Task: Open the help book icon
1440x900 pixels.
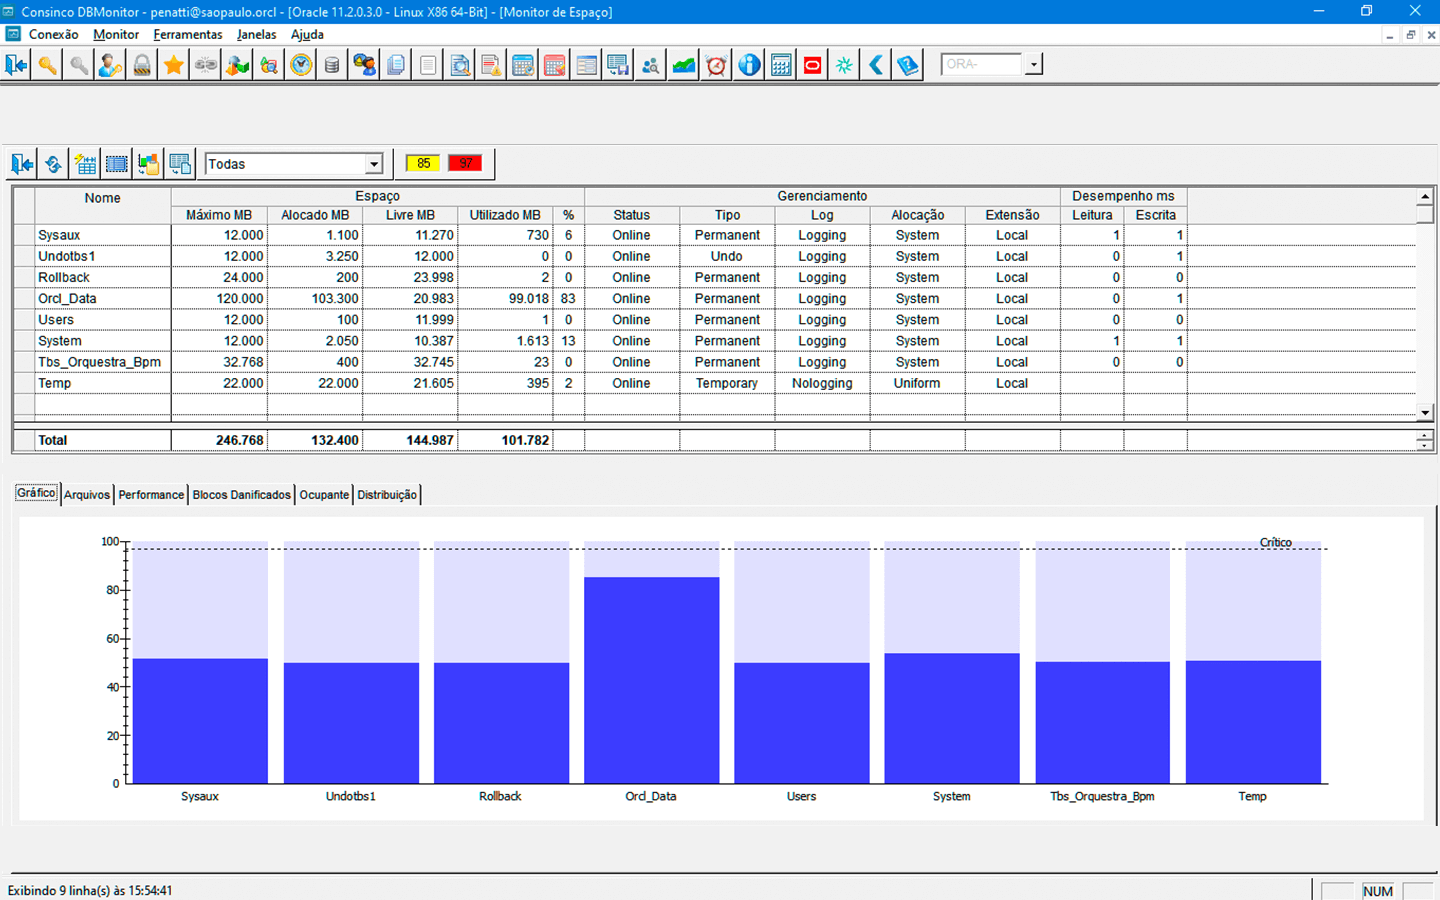Action: point(908,65)
